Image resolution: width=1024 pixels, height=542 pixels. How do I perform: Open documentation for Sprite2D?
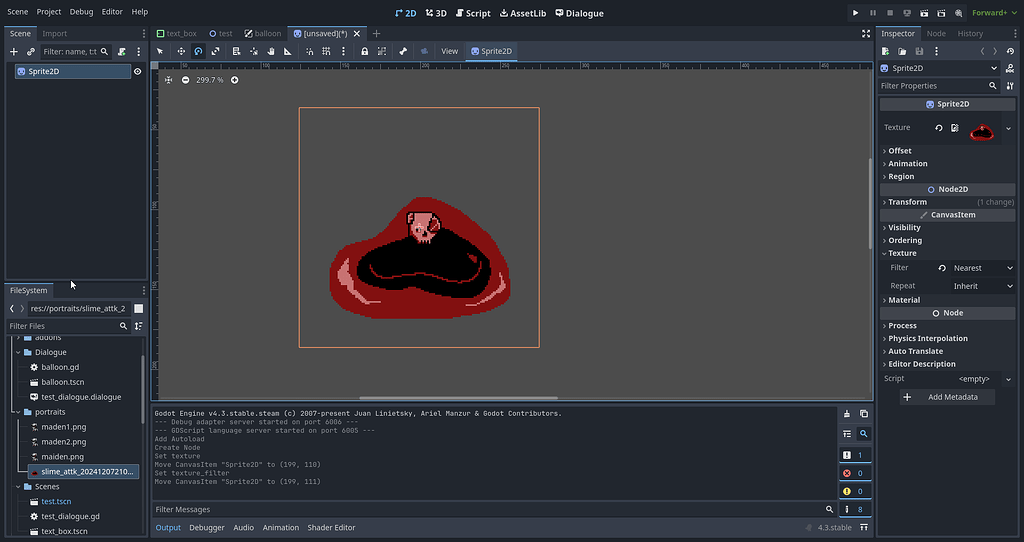[x=1010, y=68]
